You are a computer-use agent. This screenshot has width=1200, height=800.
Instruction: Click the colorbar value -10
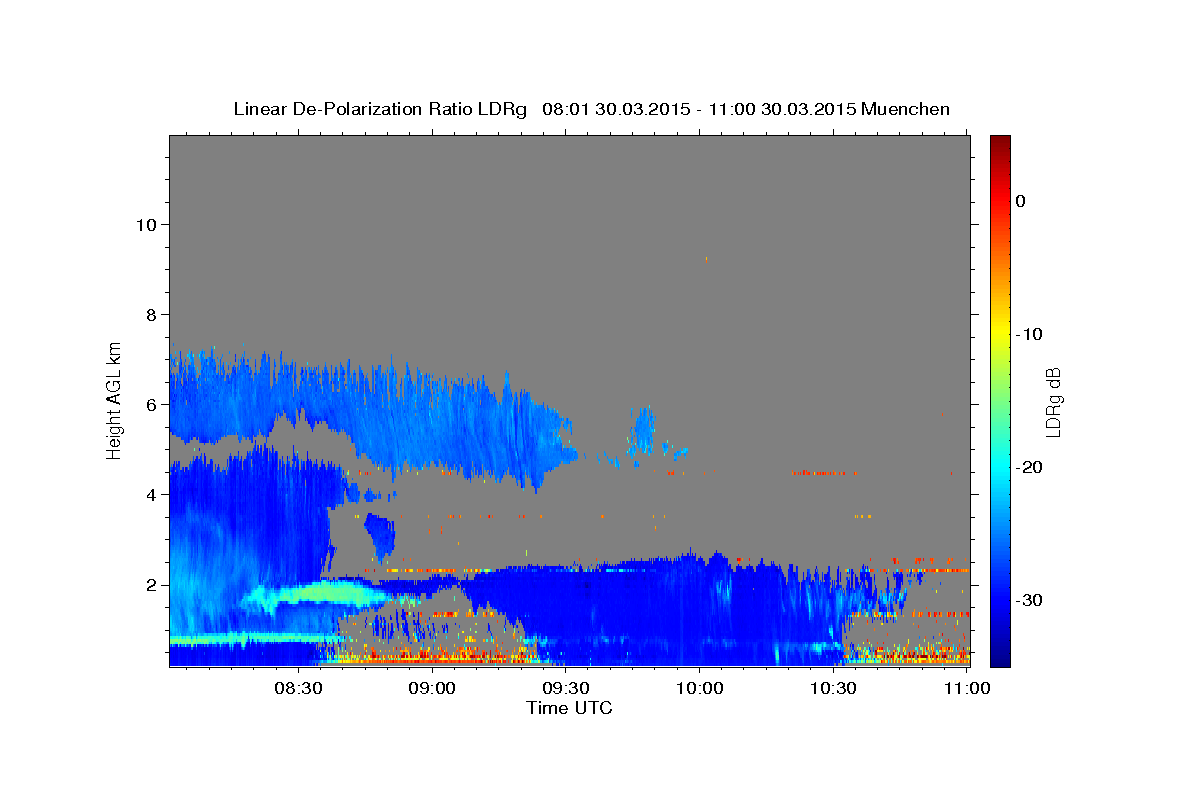pos(1029,334)
